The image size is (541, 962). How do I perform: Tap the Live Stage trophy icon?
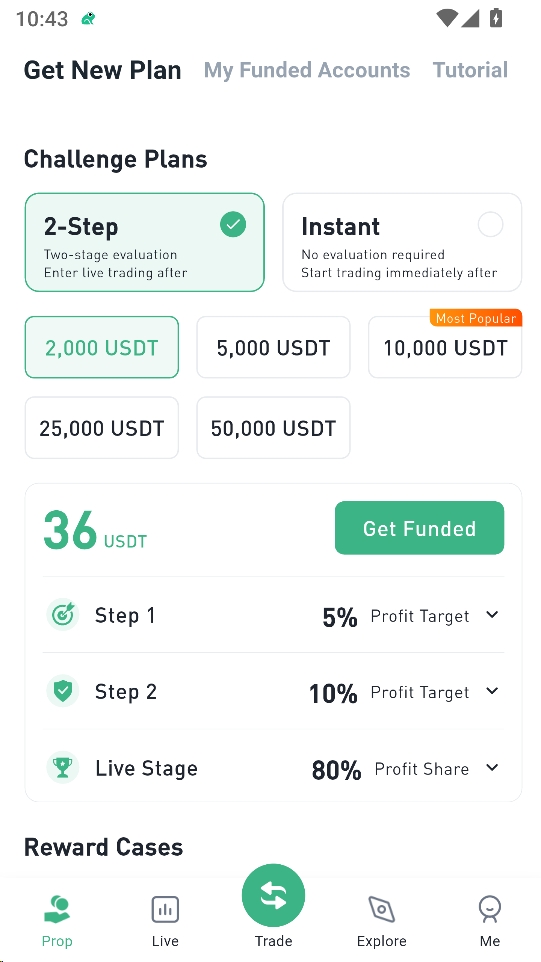tap(63, 768)
